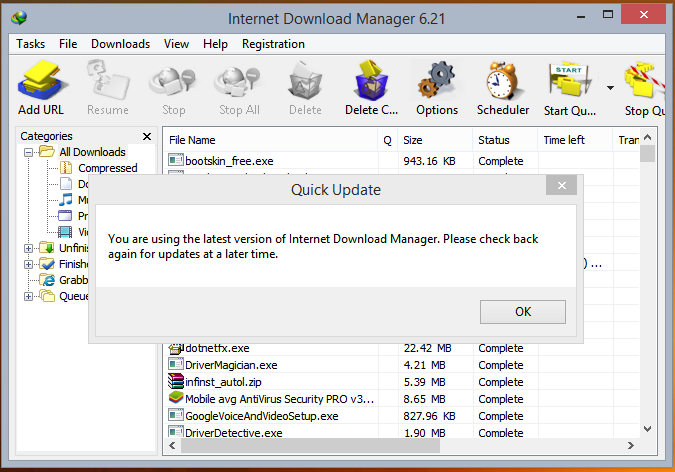
Task: Click the horizontal scrollbar right arrow
Action: tap(631, 445)
